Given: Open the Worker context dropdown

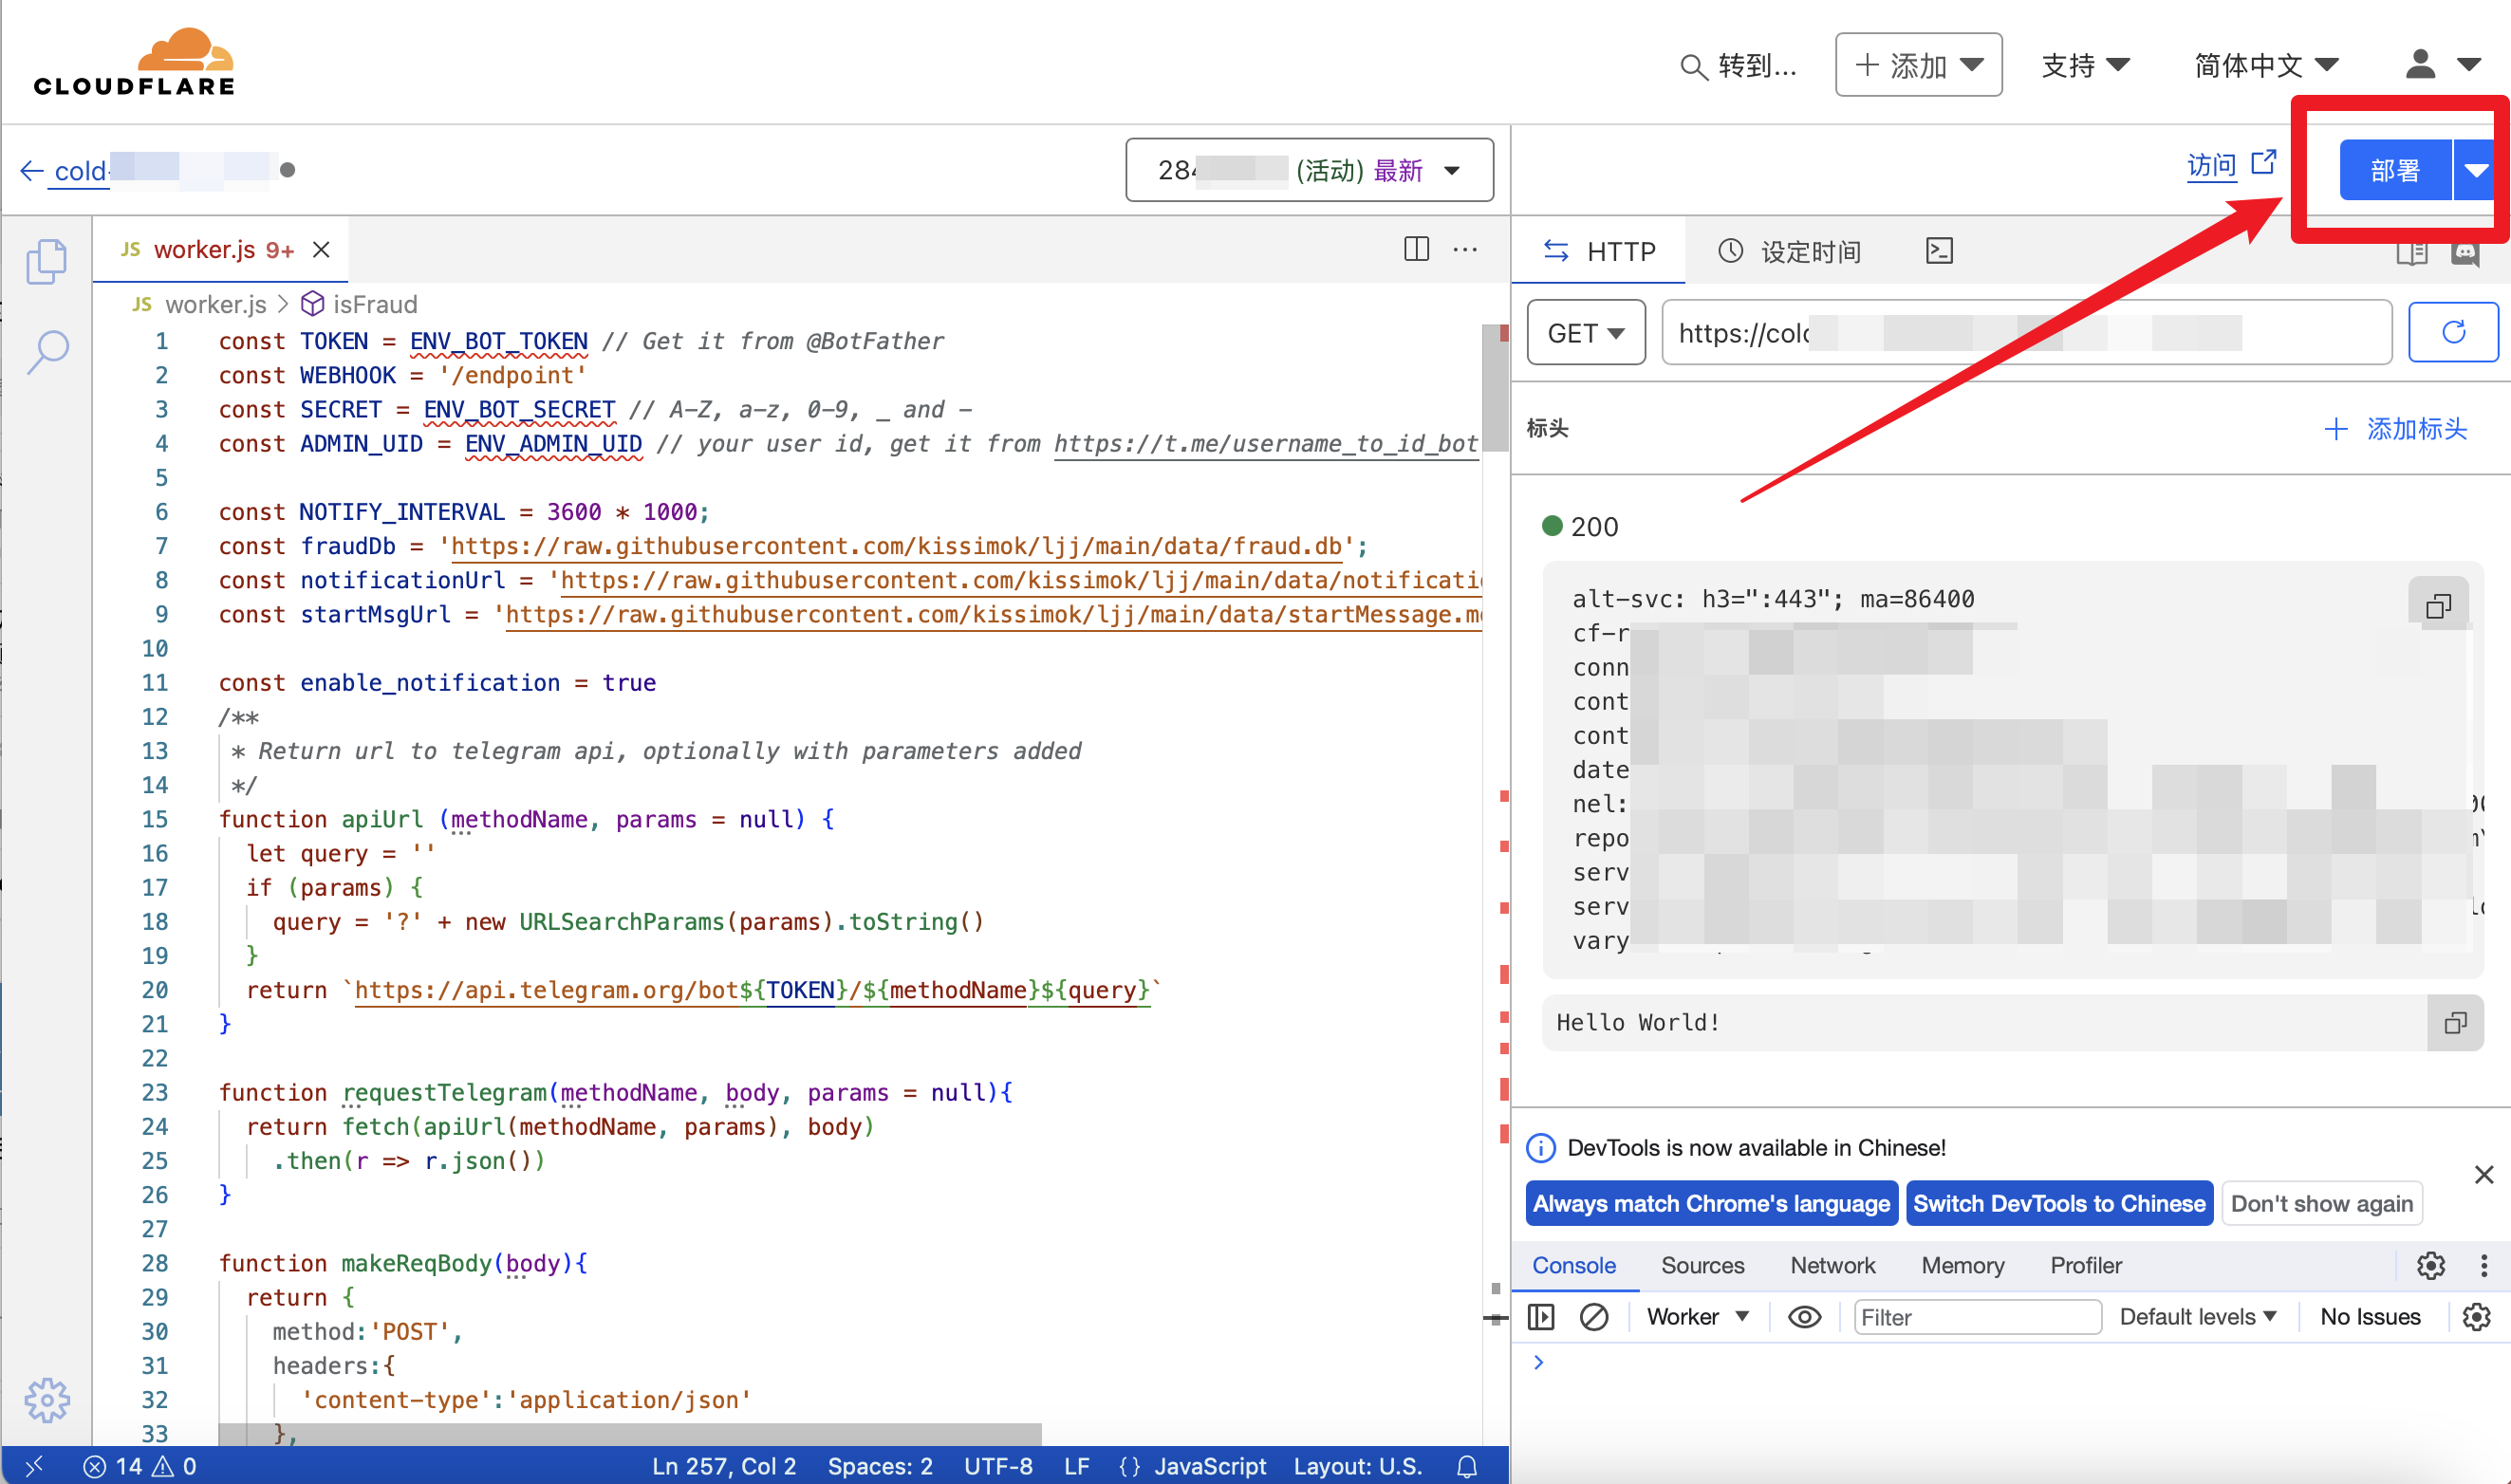Looking at the screenshot, I should tap(1698, 1317).
